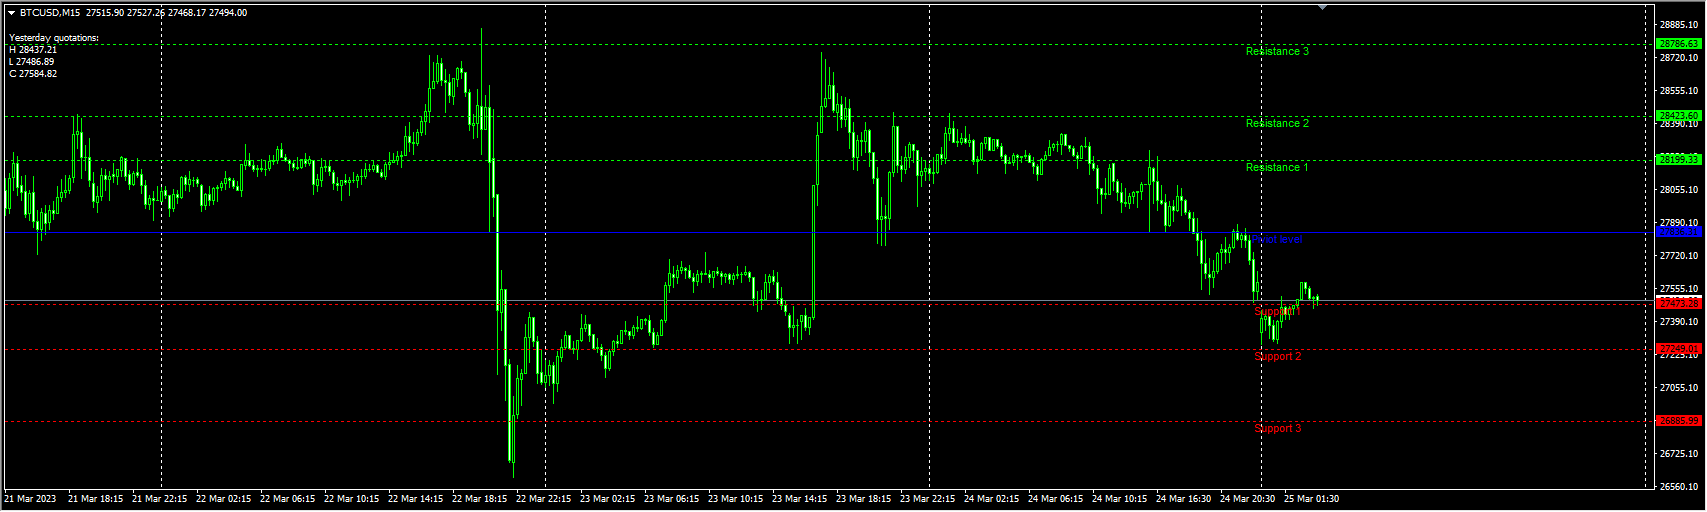The height and width of the screenshot is (512, 1707).
Task: Click the Yesterday quotations label
Action: tap(54, 38)
